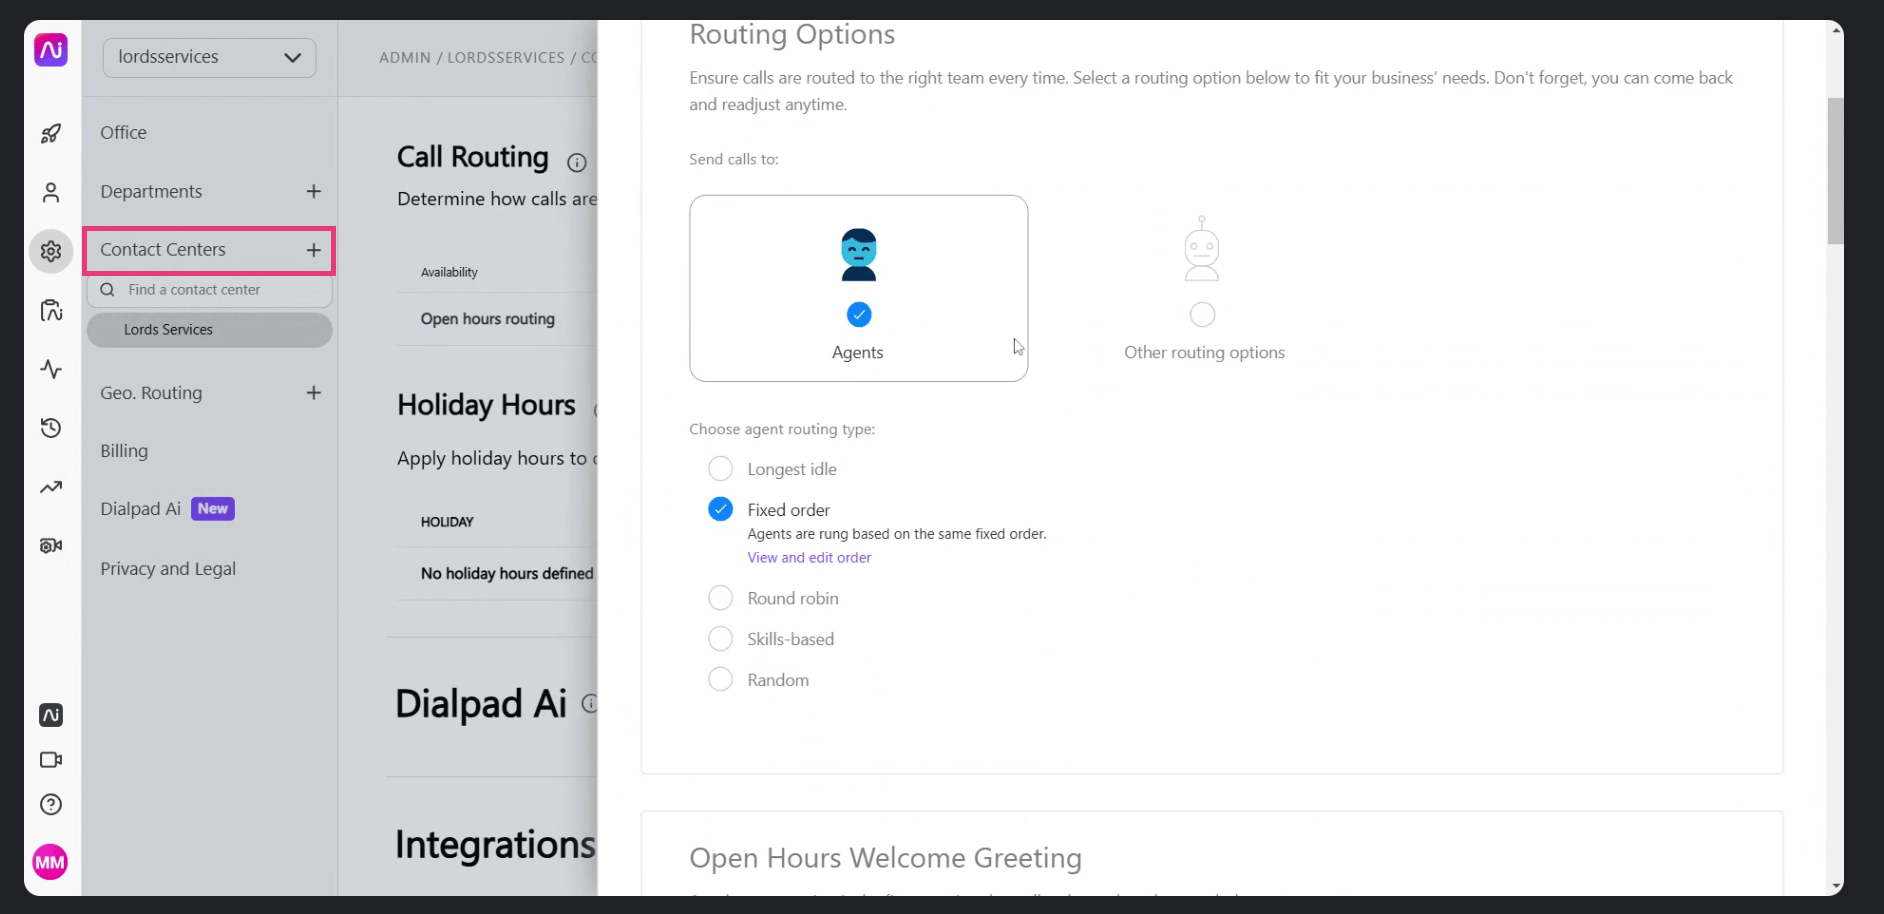This screenshot has width=1884, height=914.
Task: Choose Round robin routing type
Action: (721, 598)
